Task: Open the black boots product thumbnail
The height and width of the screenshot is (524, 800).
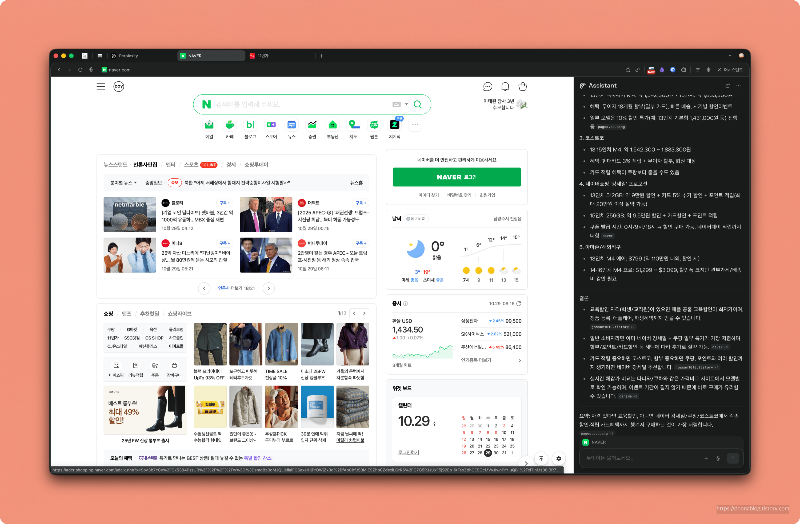Action: tap(317, 344)
